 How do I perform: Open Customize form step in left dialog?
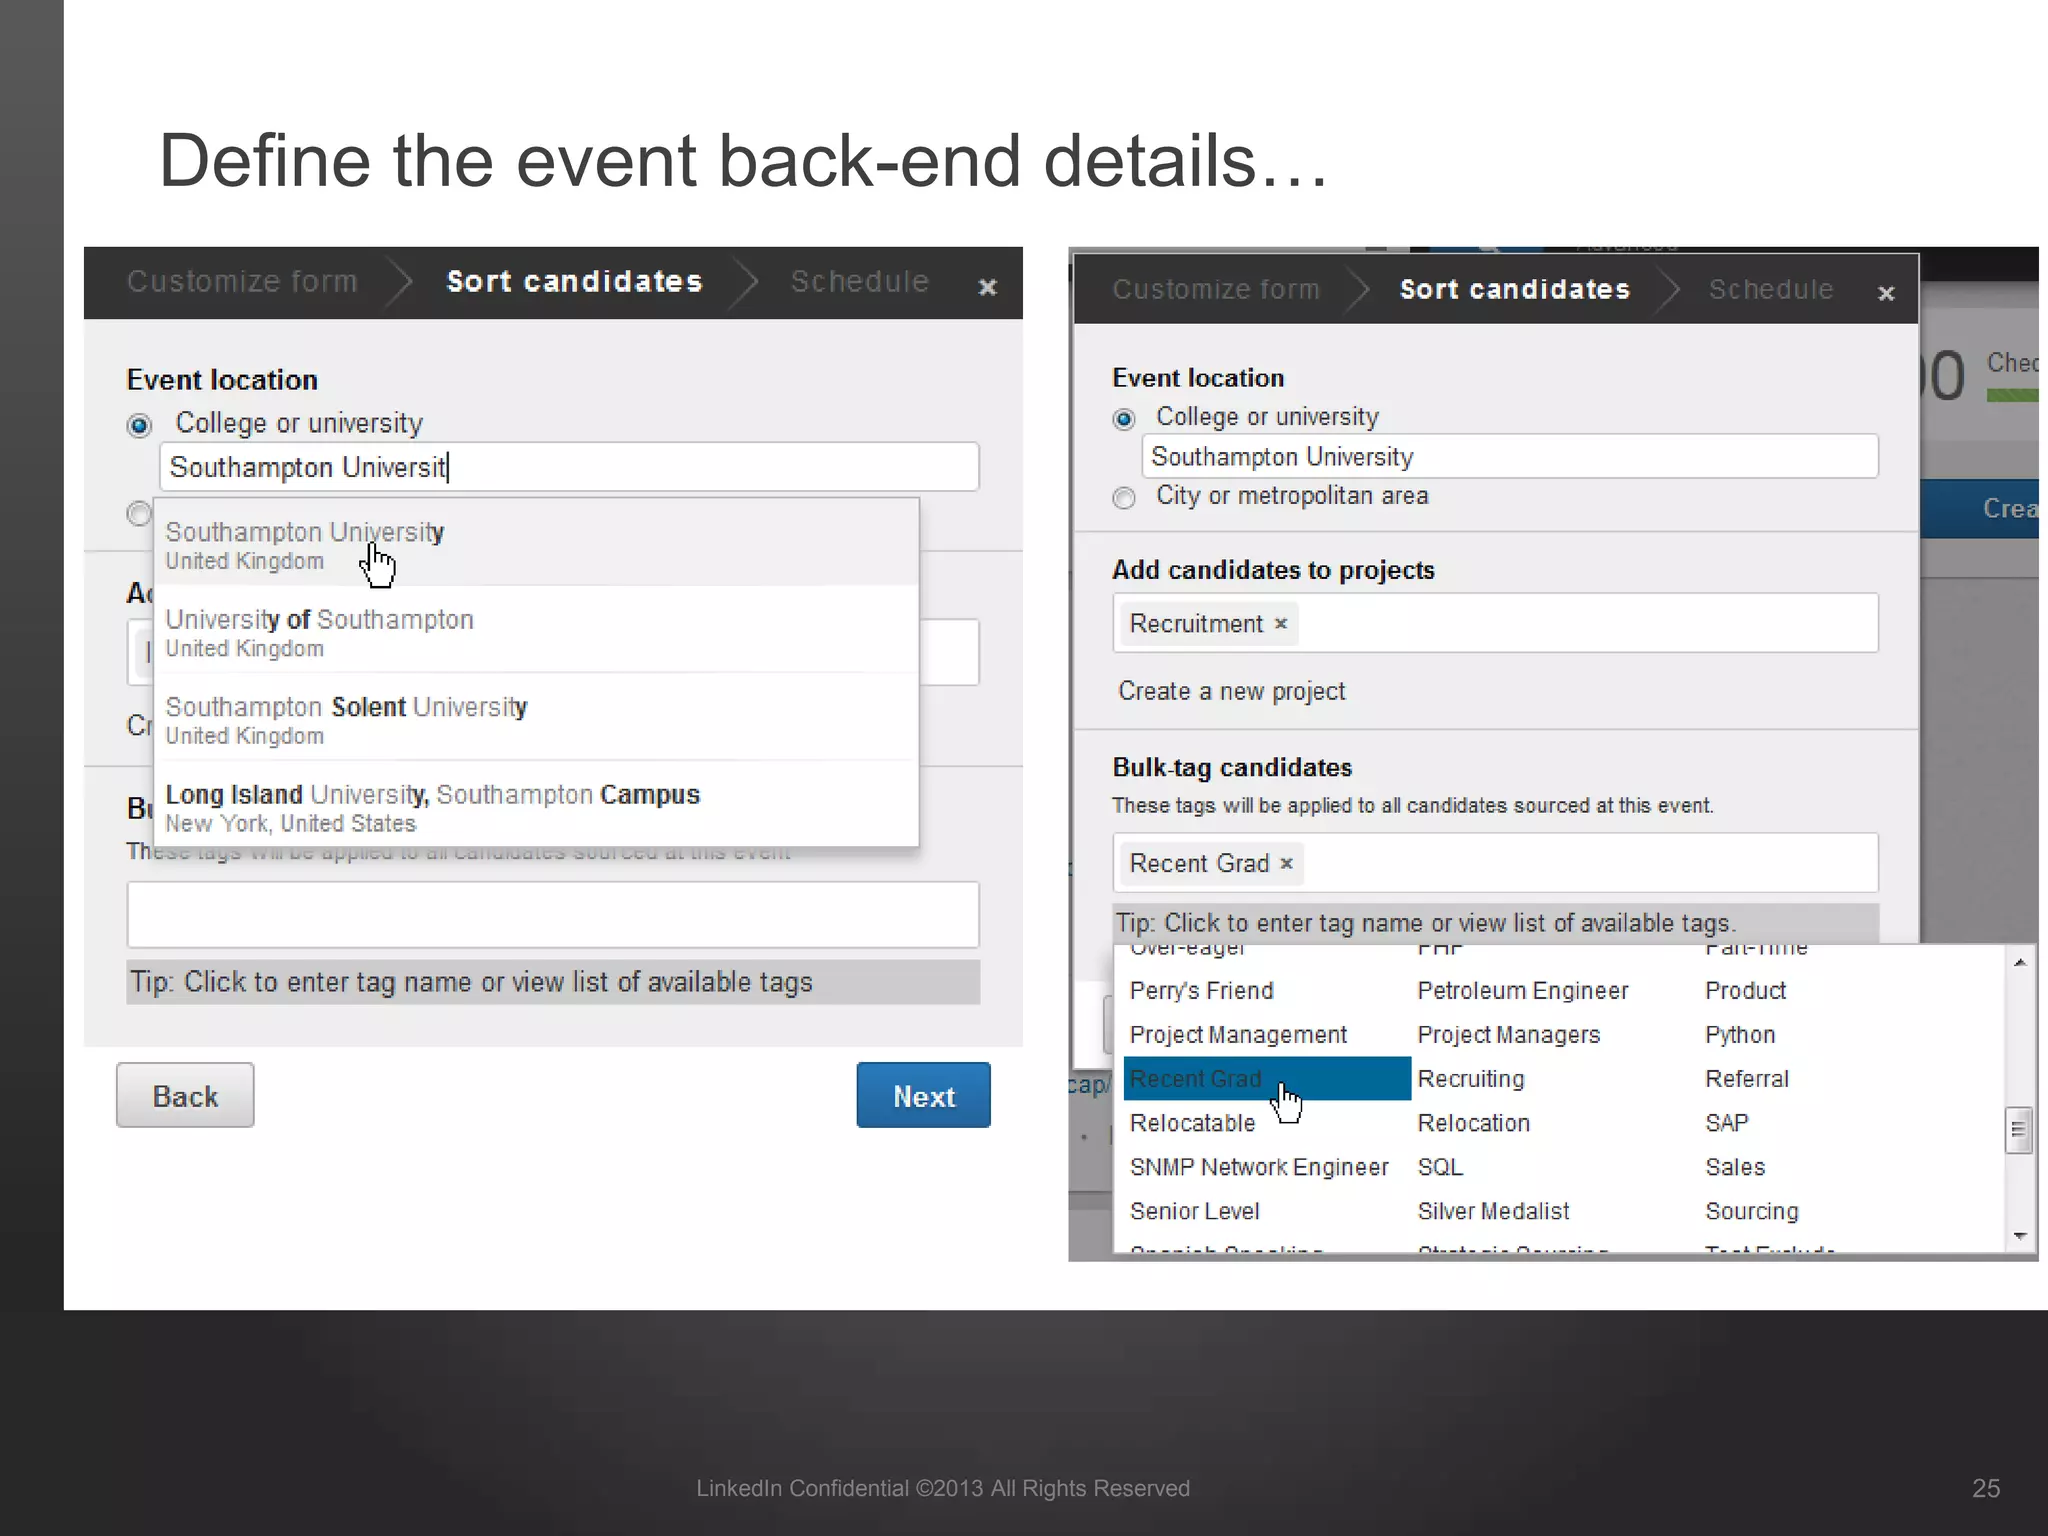[x=242, y=282]
